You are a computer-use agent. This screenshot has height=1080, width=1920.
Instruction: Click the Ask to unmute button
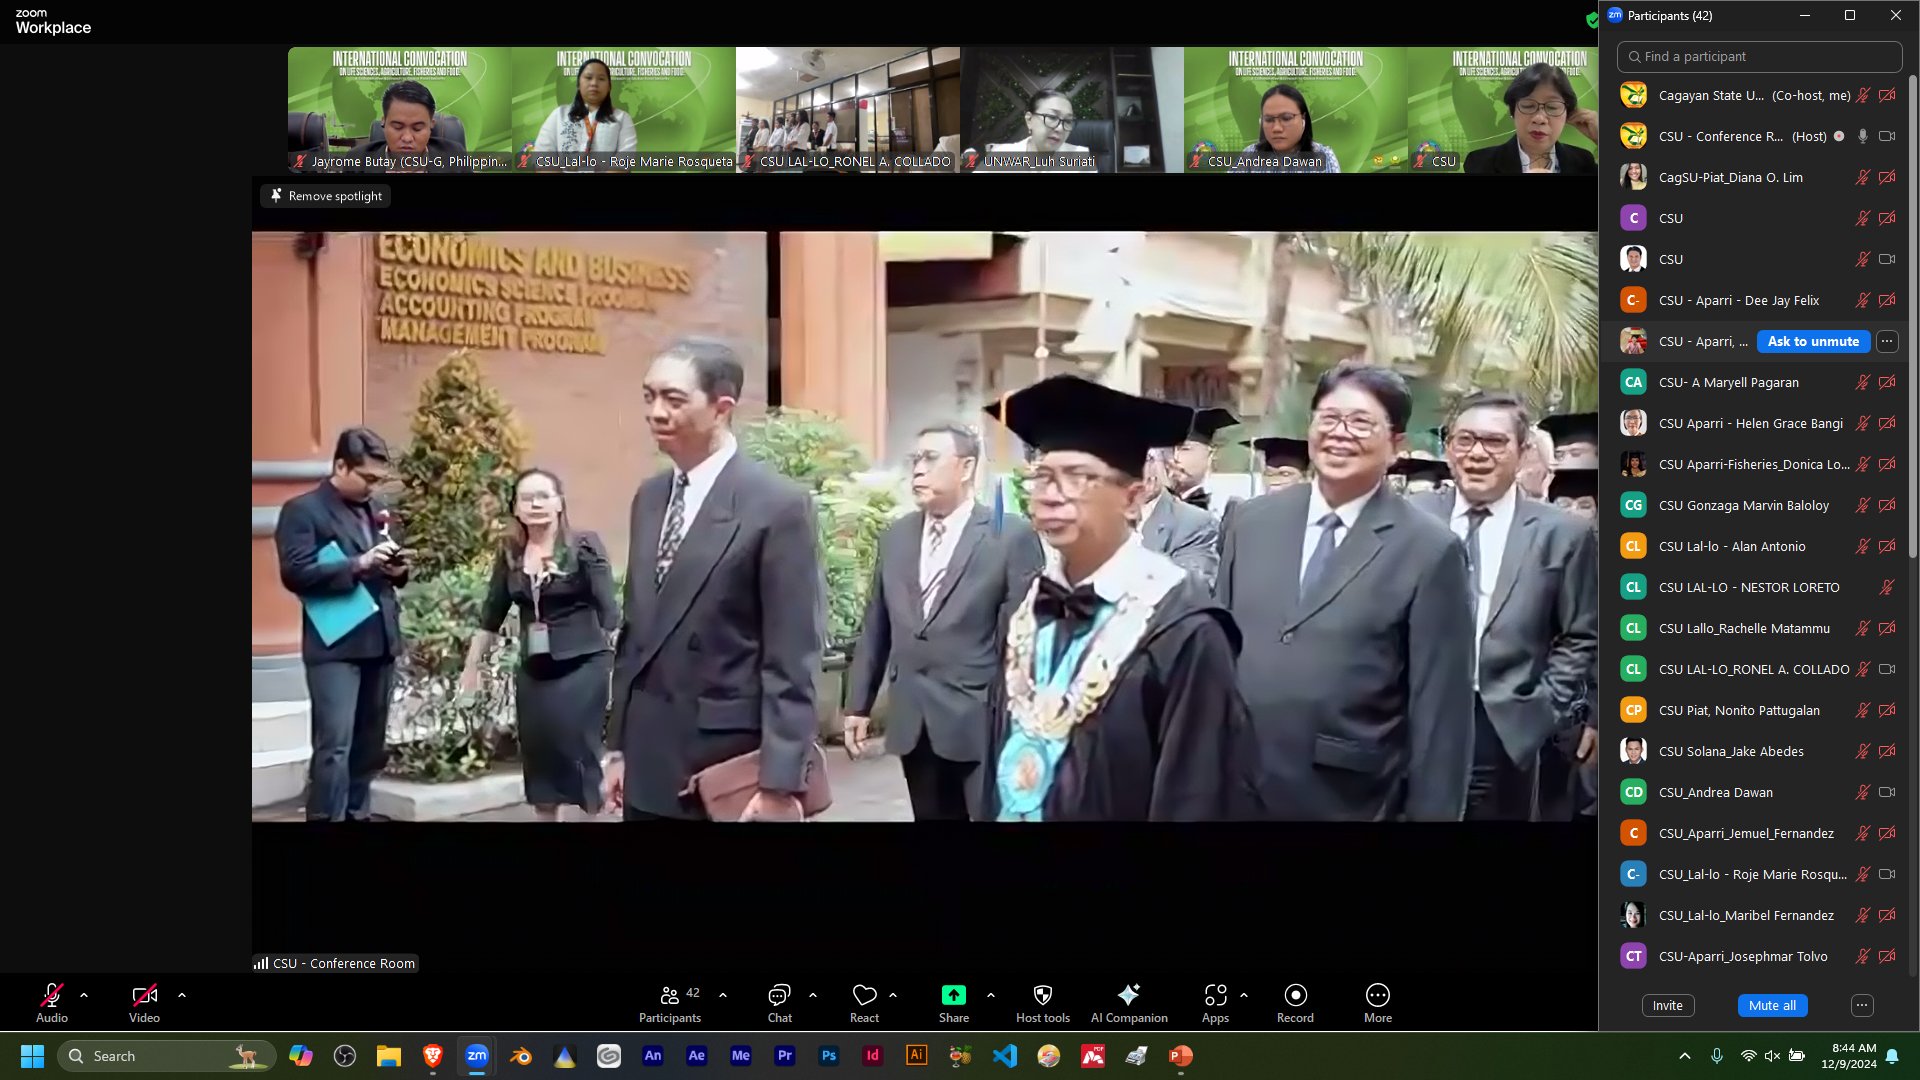tap(1813, 341)
